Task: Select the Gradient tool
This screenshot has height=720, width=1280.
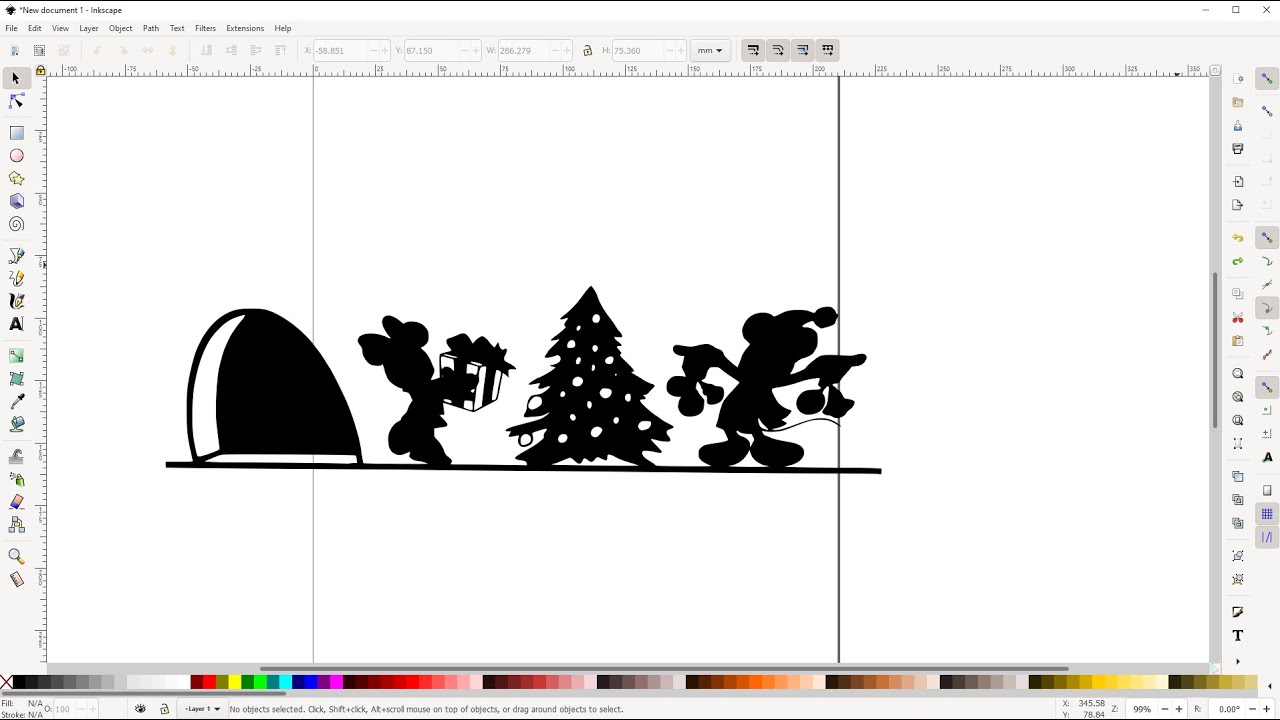Action: (x=16, y=356)
